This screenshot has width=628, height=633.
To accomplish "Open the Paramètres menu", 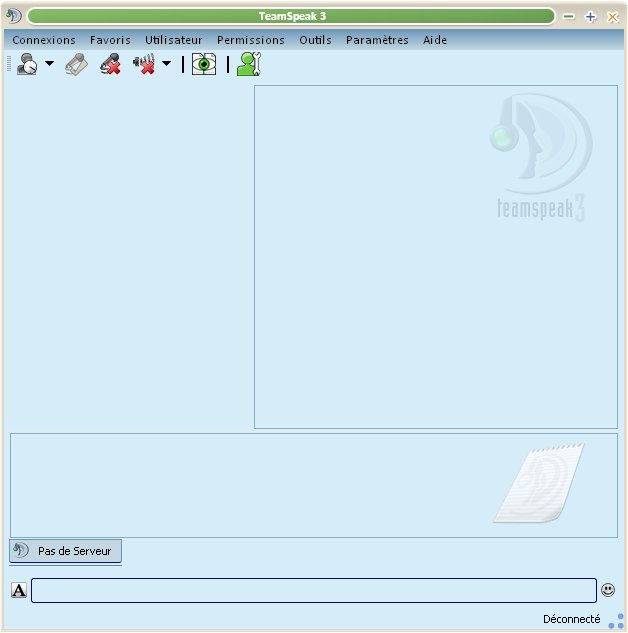I will 377,40.
